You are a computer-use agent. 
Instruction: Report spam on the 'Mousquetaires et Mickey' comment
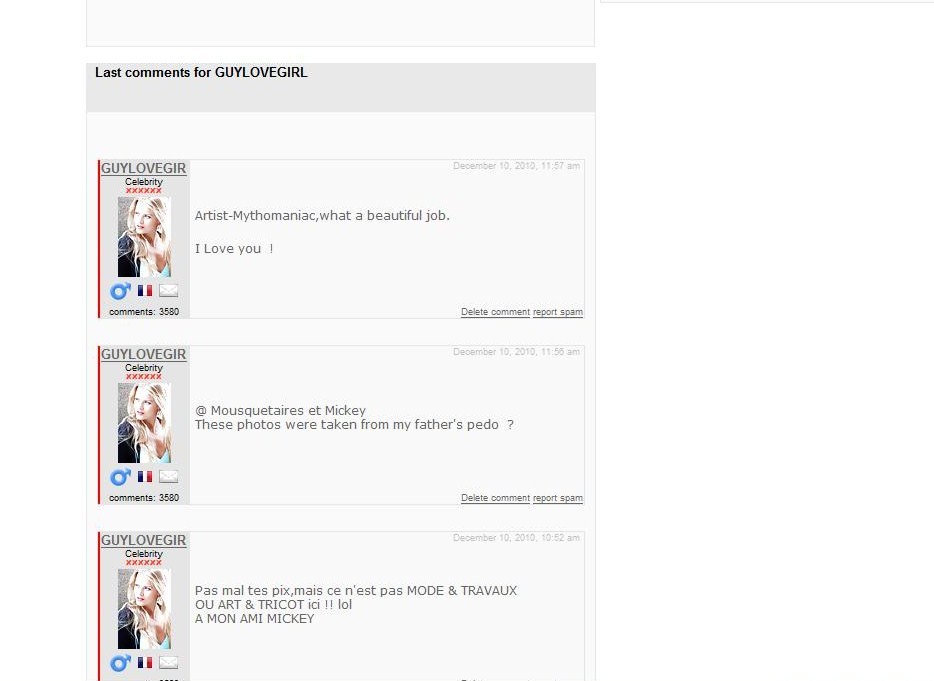tap(558, 497)
